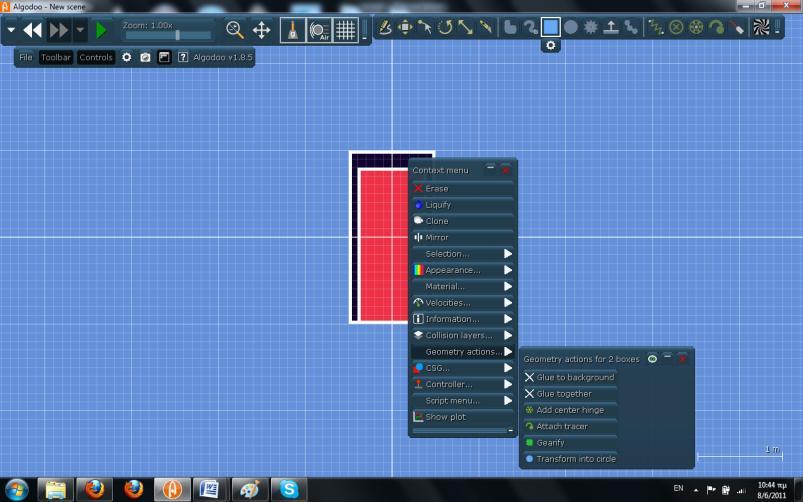Expand the Material submenu
Viewport: 803px width, 502px height.
pyautogui.click(x=462, y=287)
